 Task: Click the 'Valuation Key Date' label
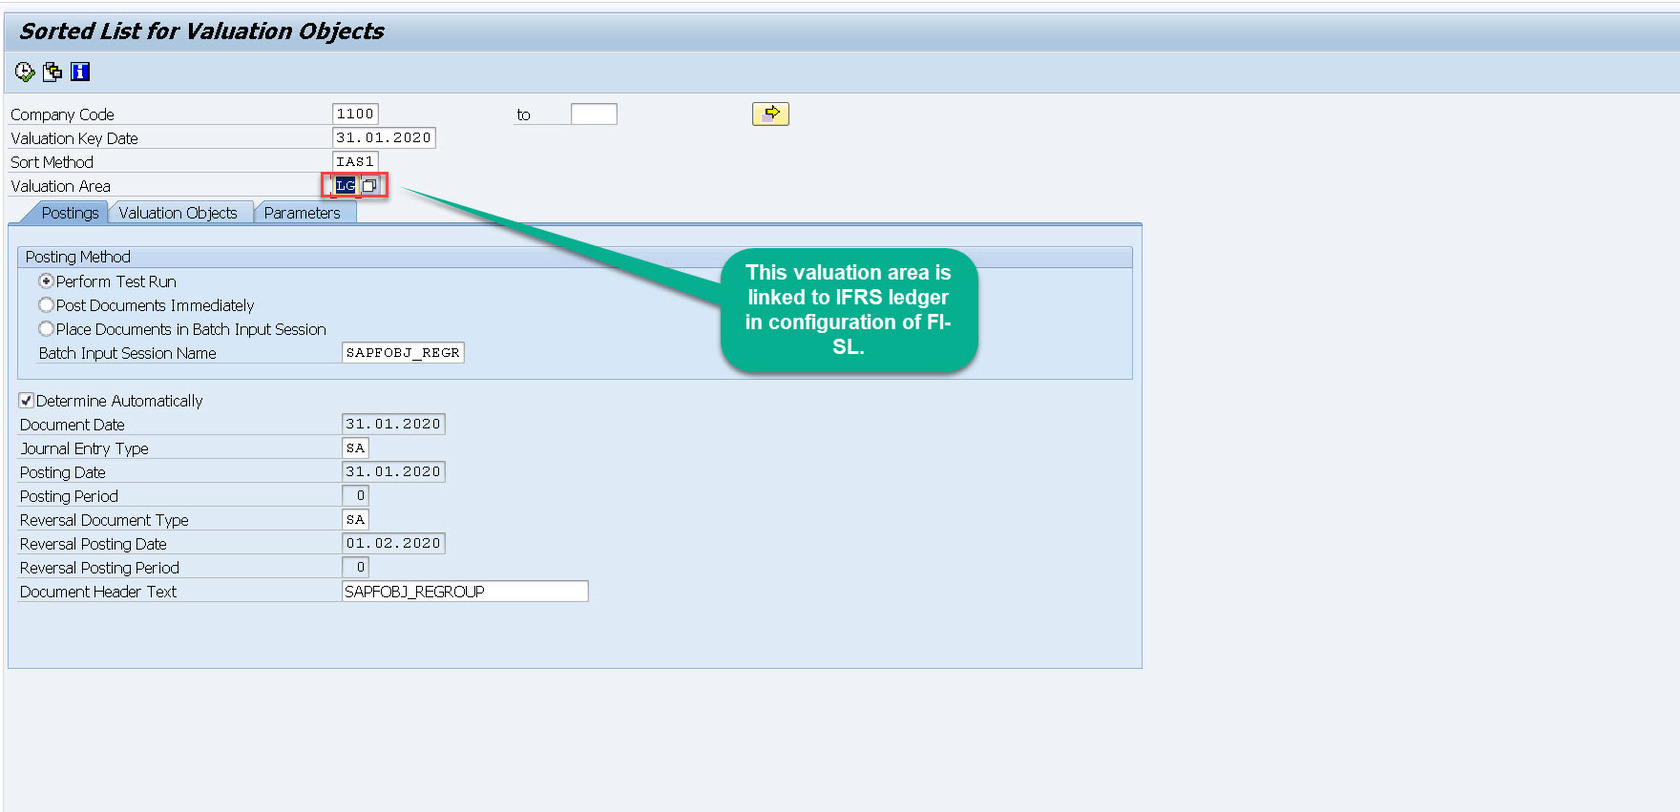[74, 138]
